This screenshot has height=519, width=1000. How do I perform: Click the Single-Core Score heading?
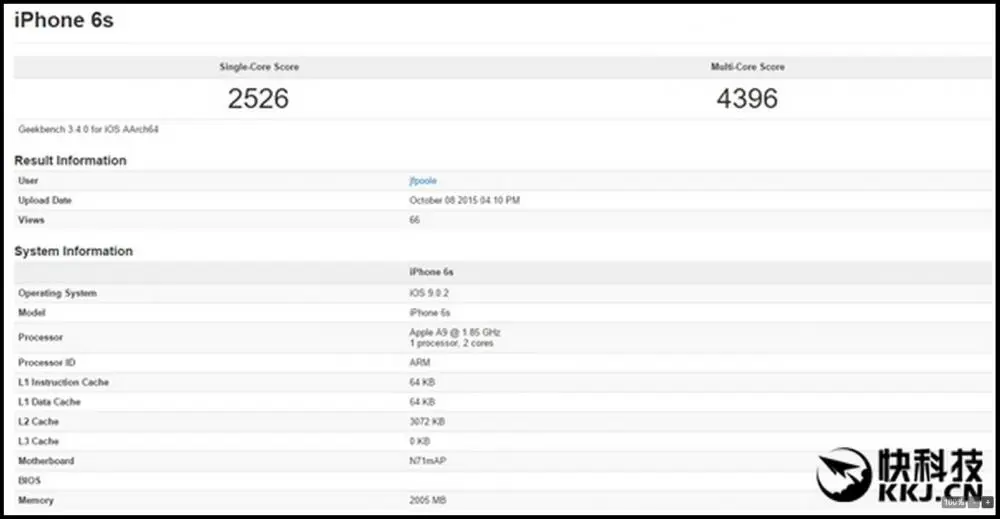click(259, 67)
